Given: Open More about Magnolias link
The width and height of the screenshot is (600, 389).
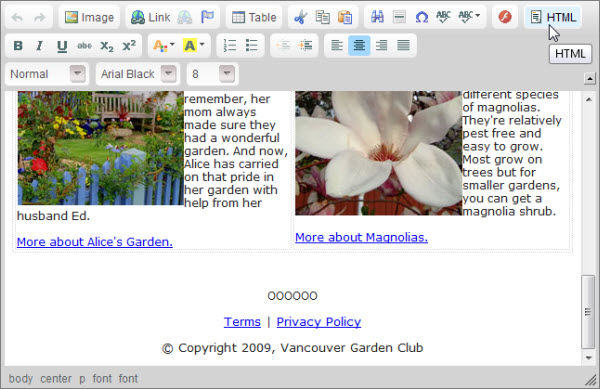Looking at the screenshot, I should [x=362, y=238].
